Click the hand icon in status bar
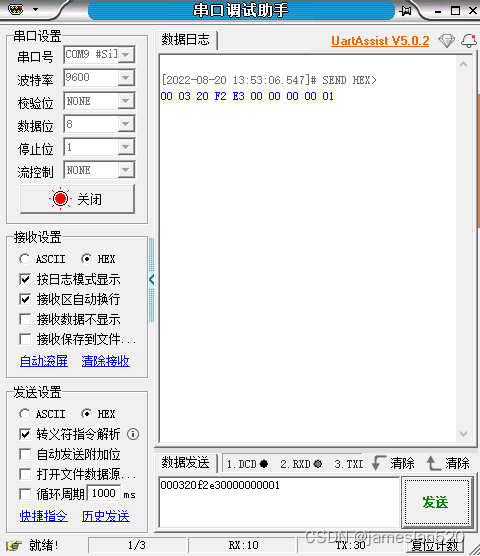The image size is (480, 556). [x=14, y=545]
